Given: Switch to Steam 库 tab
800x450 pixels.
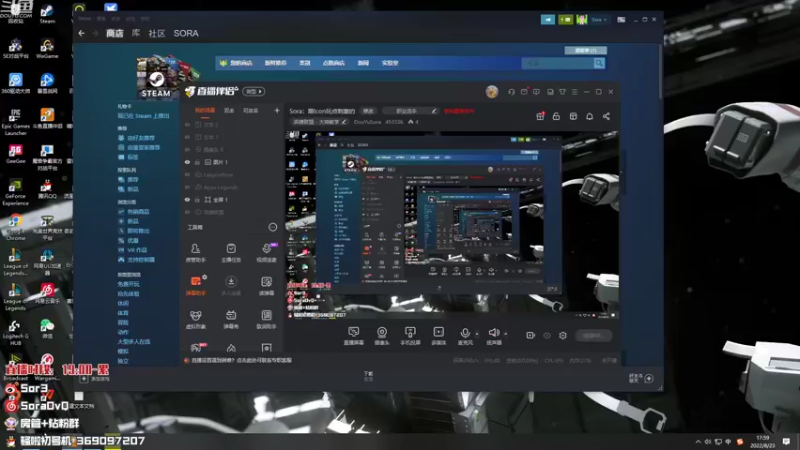Looking at the screenshot, I should point(136,33).
